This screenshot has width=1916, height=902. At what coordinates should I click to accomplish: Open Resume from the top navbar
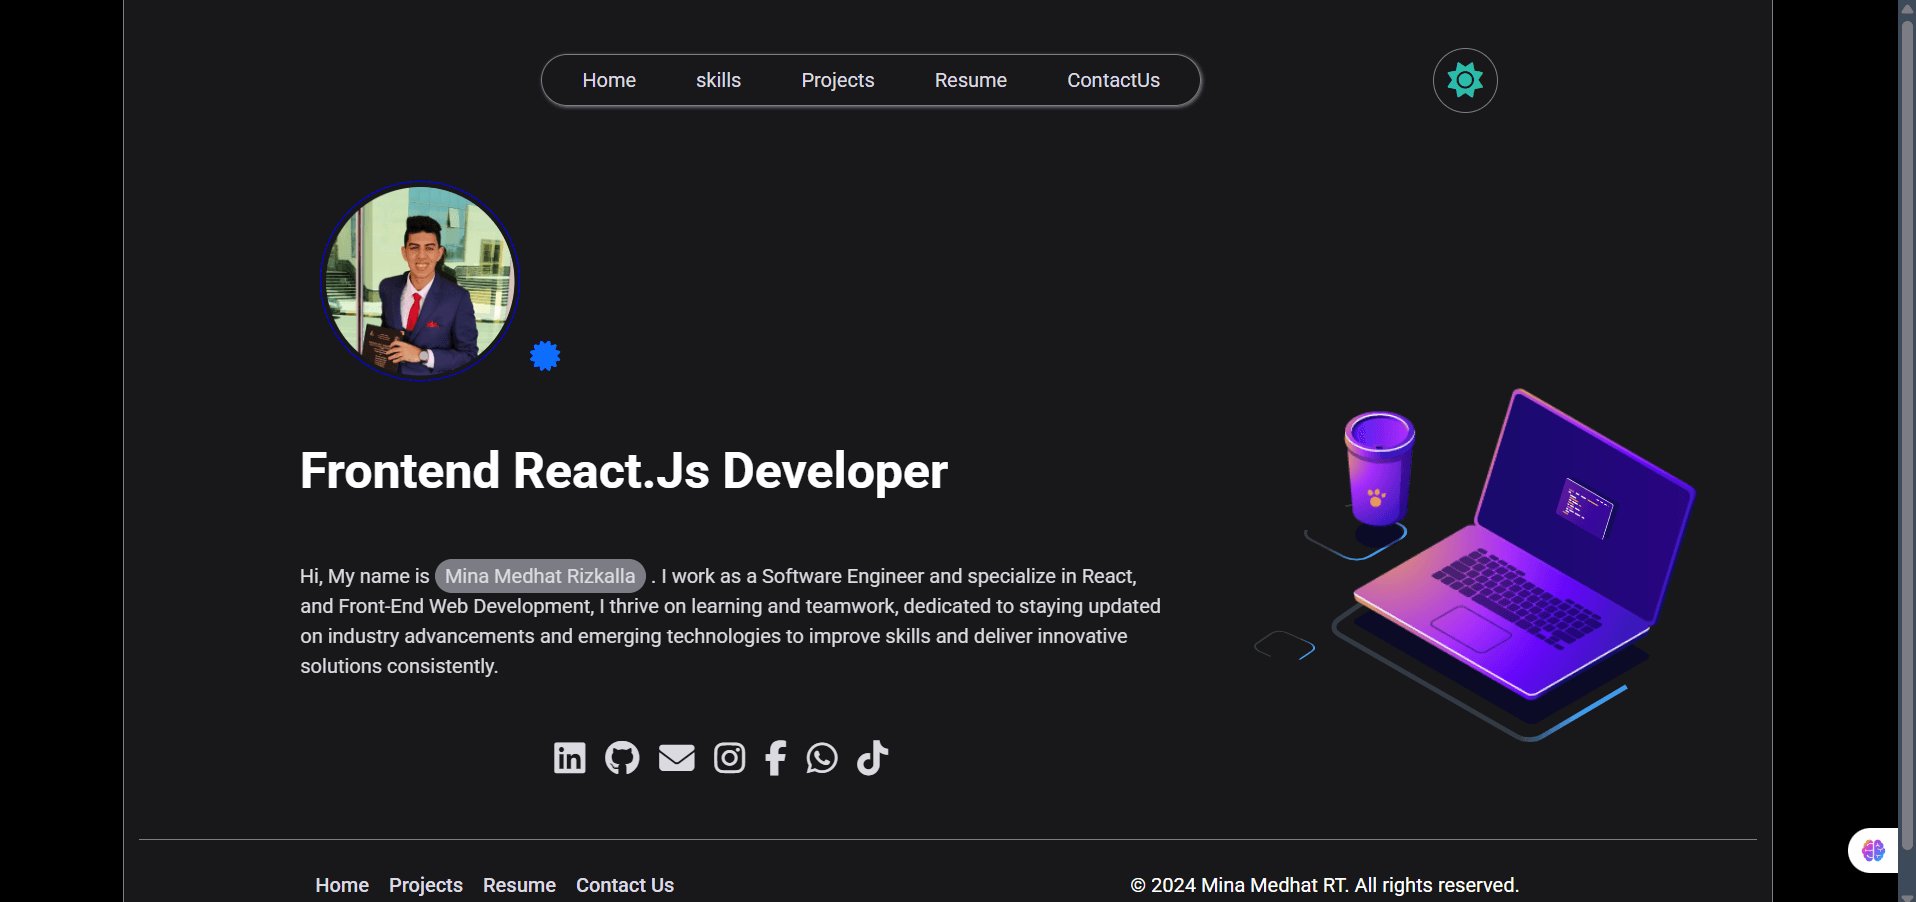point(971,80)
